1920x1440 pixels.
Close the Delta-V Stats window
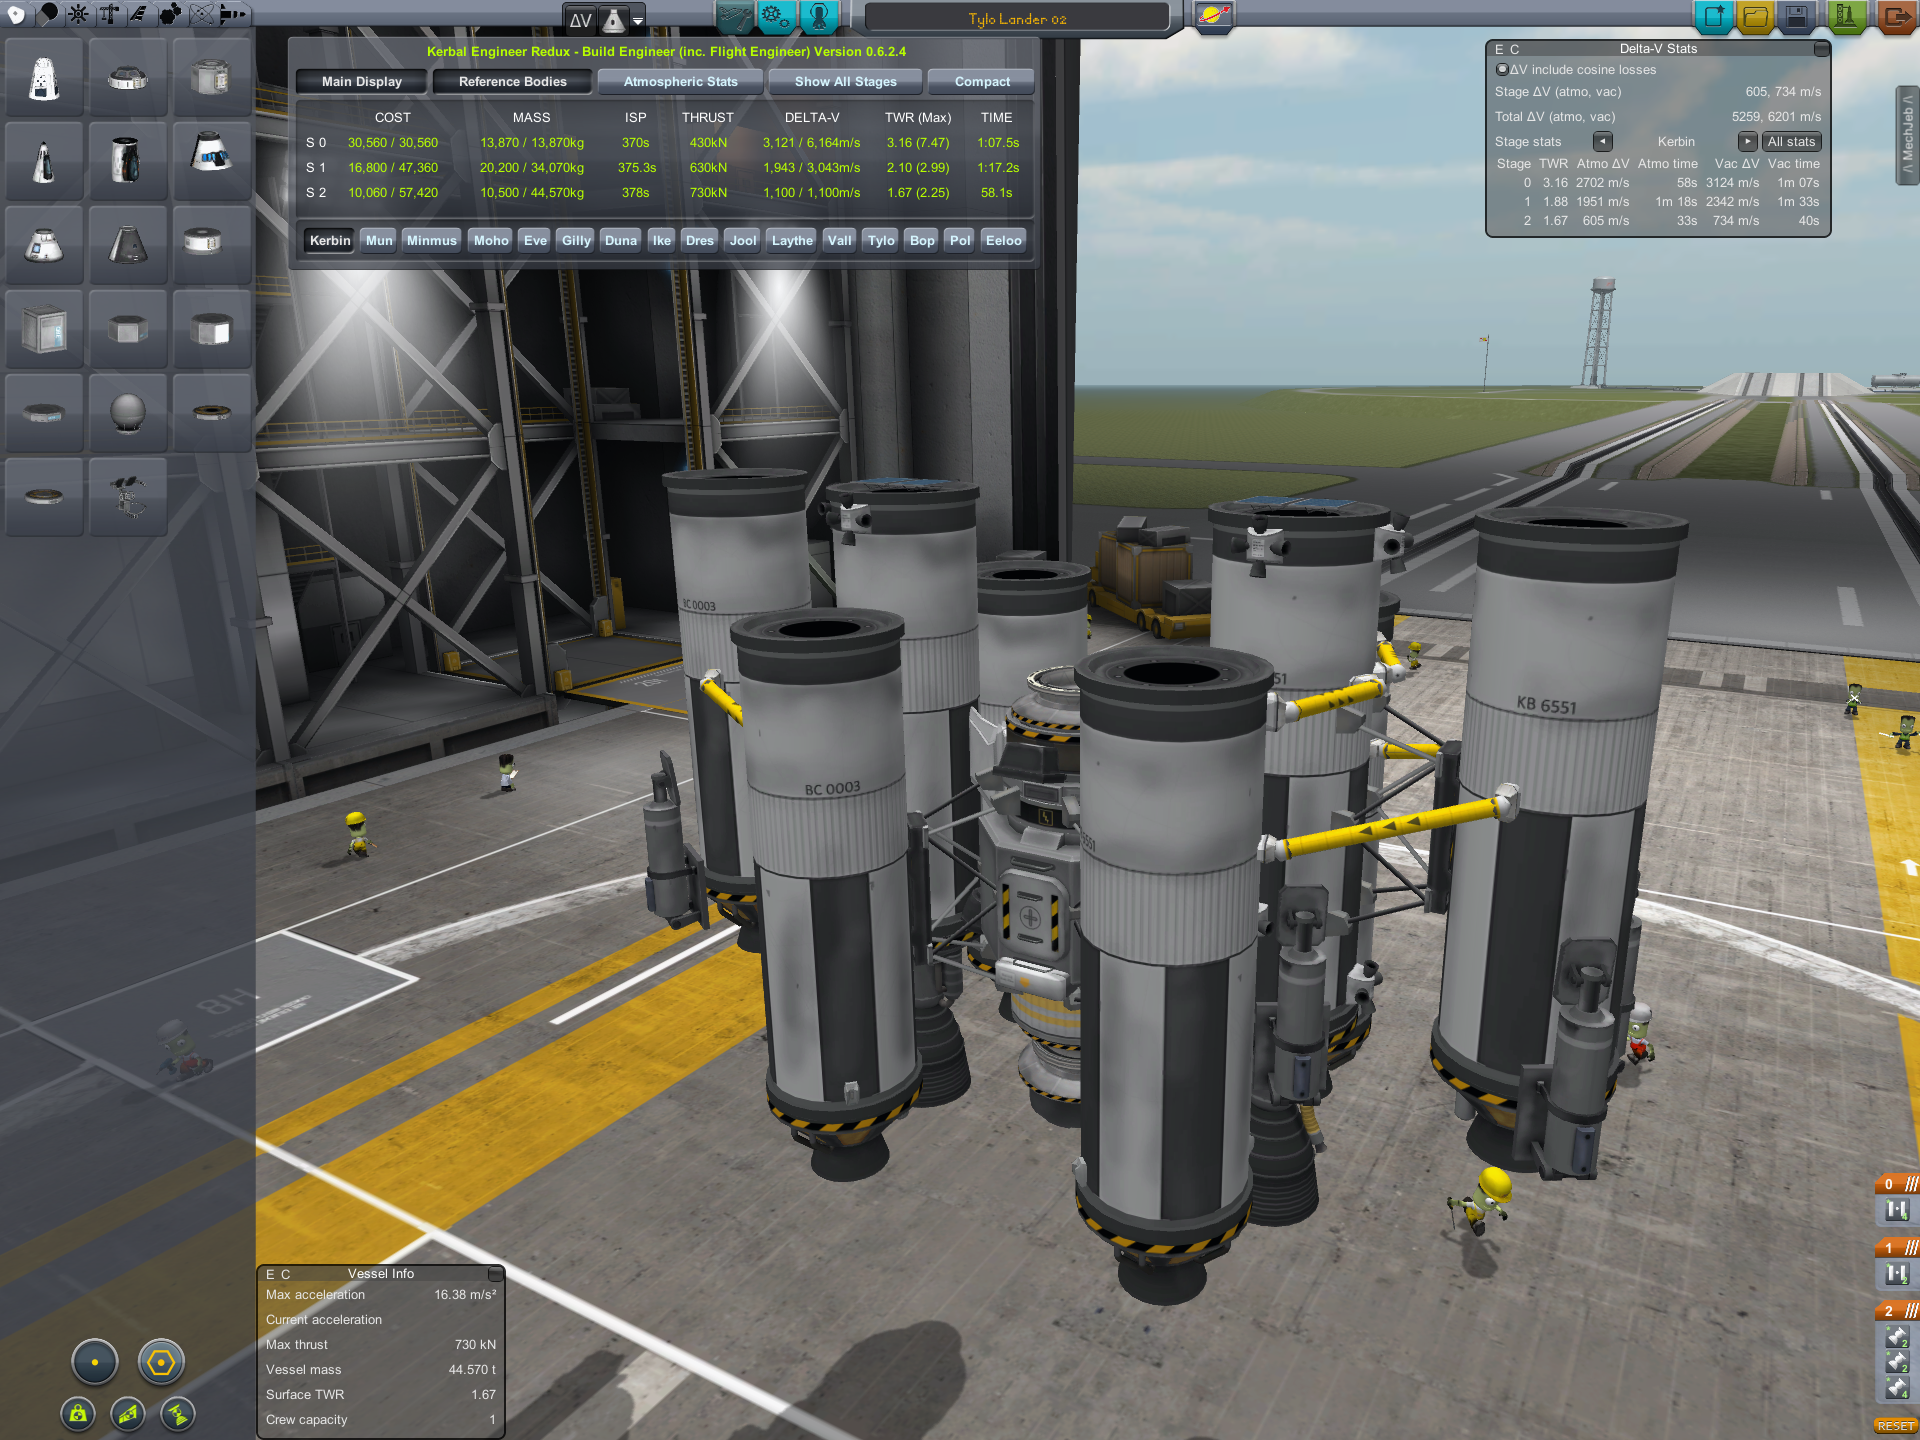(x=1822, y=49)
